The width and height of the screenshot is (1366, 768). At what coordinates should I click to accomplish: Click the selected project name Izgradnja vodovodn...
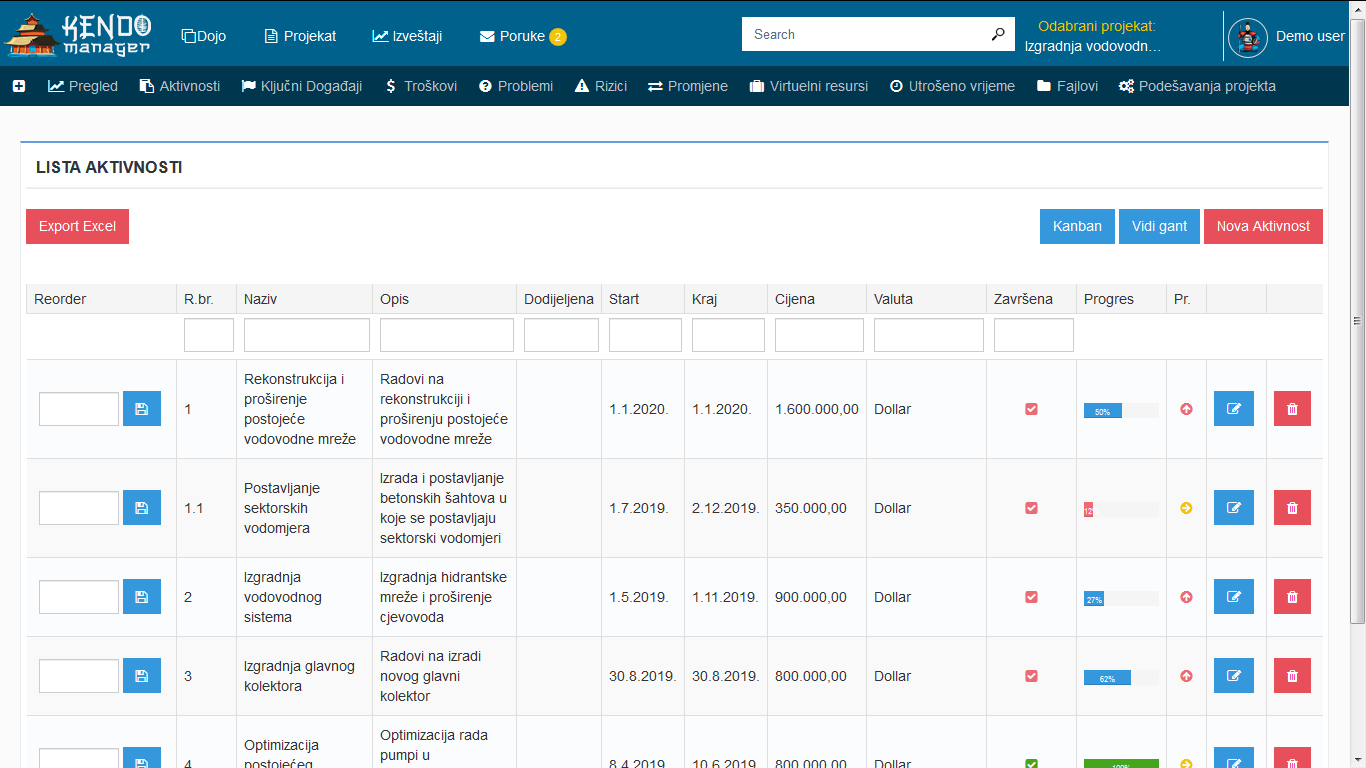coord(1092,46)
